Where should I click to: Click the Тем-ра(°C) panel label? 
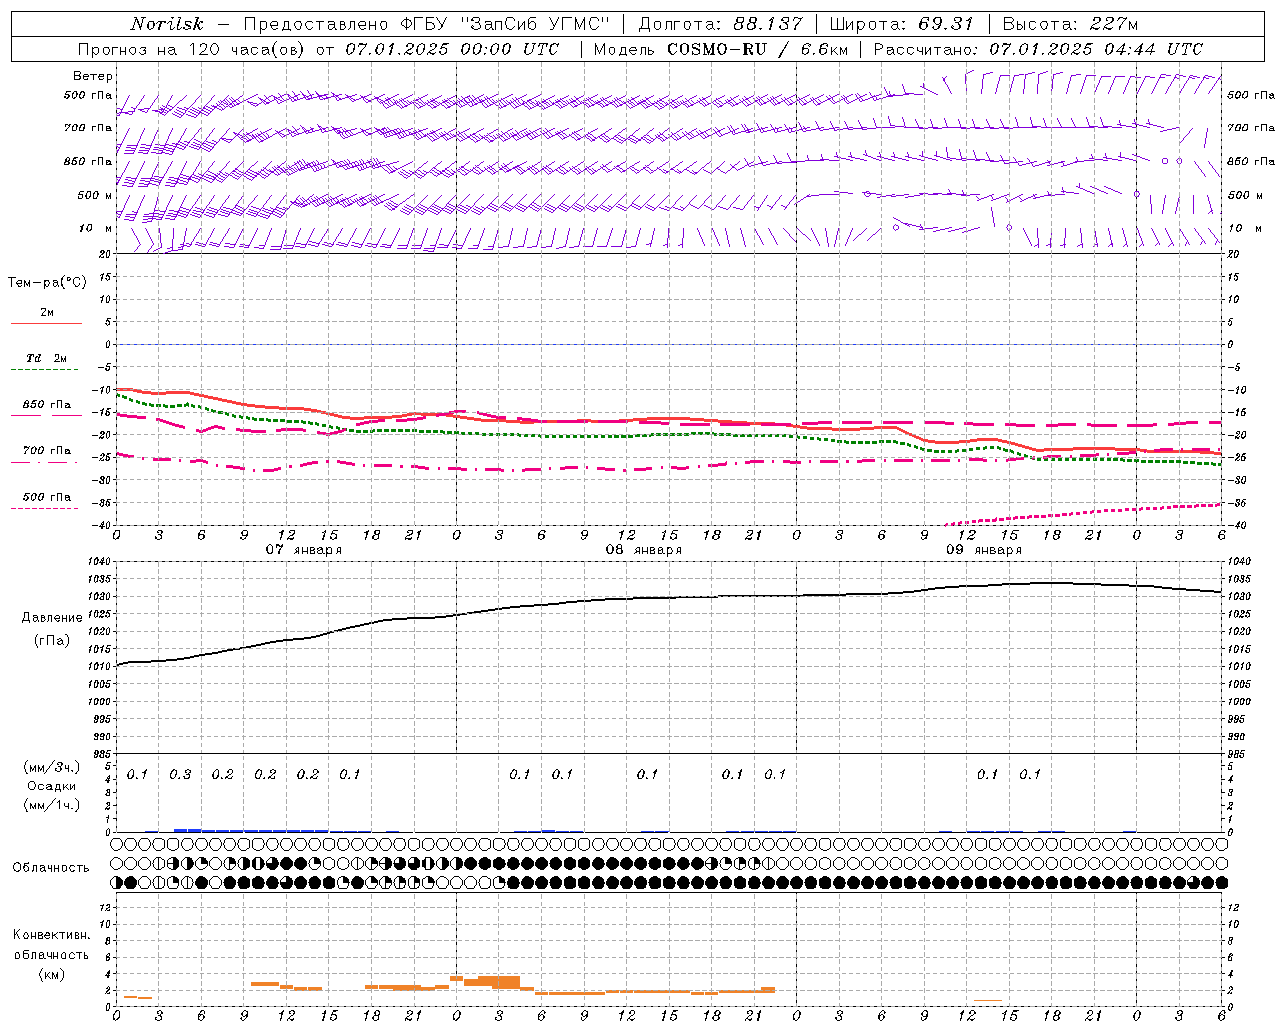click(47, 283)
